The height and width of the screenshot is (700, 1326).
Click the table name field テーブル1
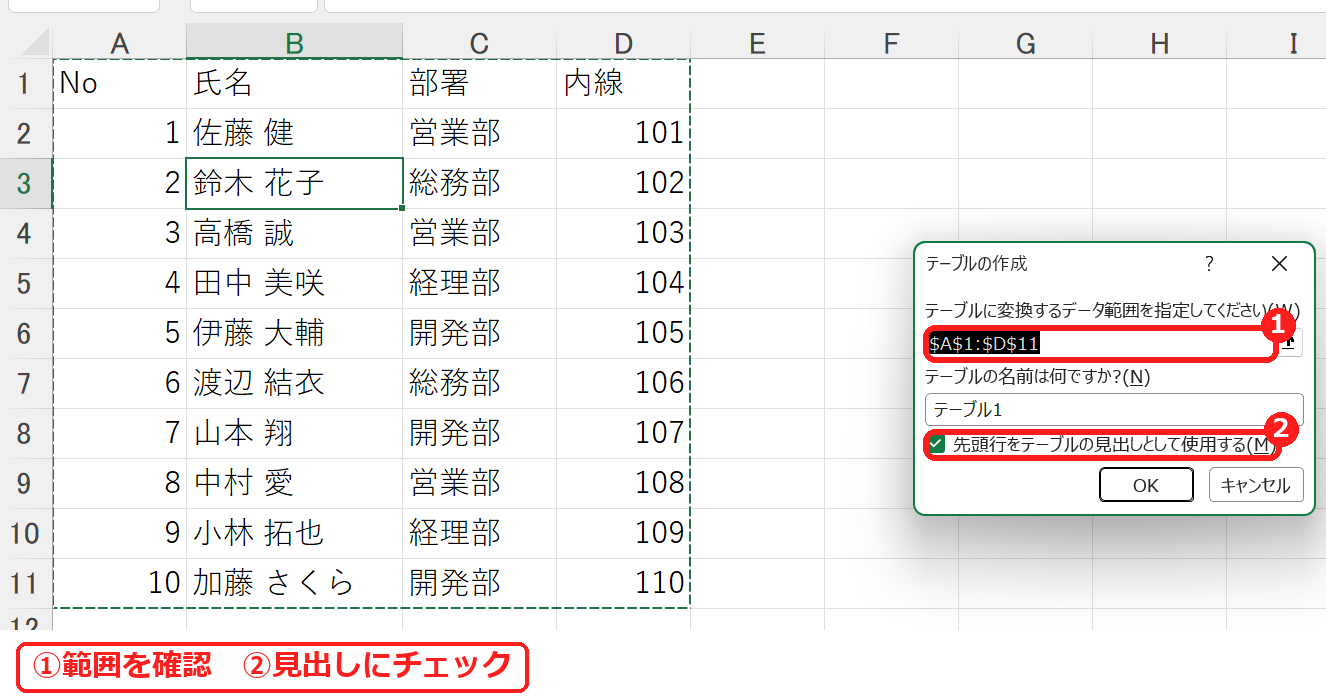click(1115, 409)
